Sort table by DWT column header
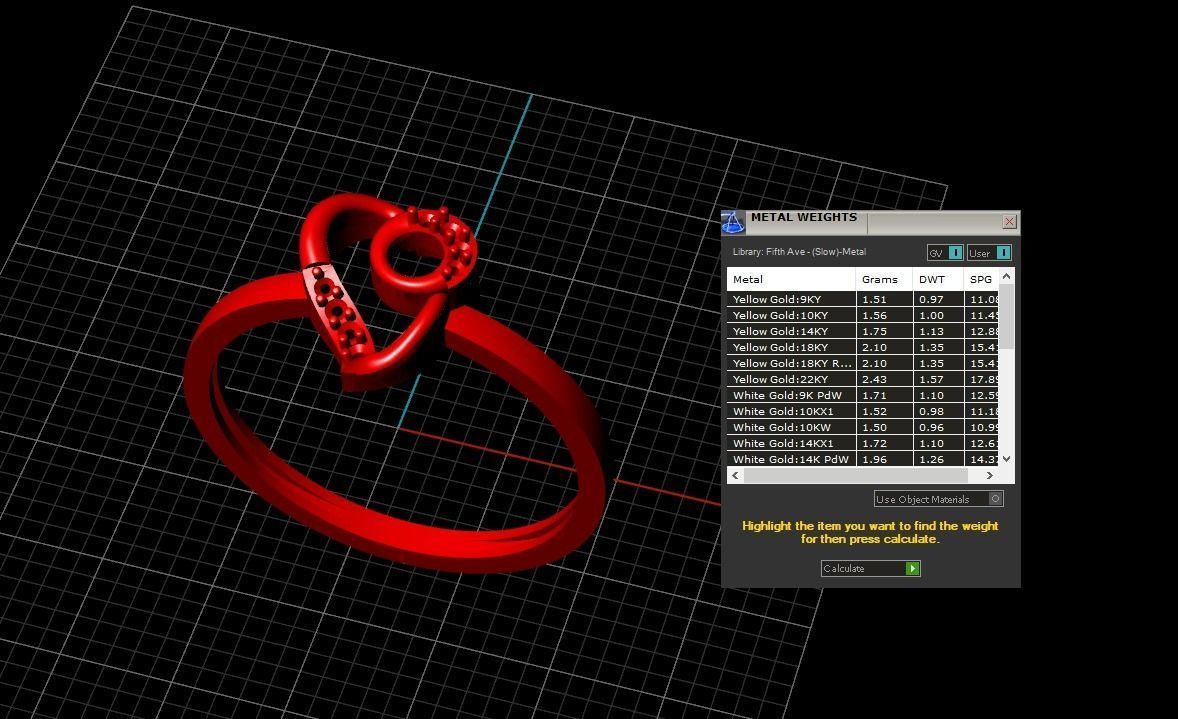The image size is (1178, 719). pos(938,279)
